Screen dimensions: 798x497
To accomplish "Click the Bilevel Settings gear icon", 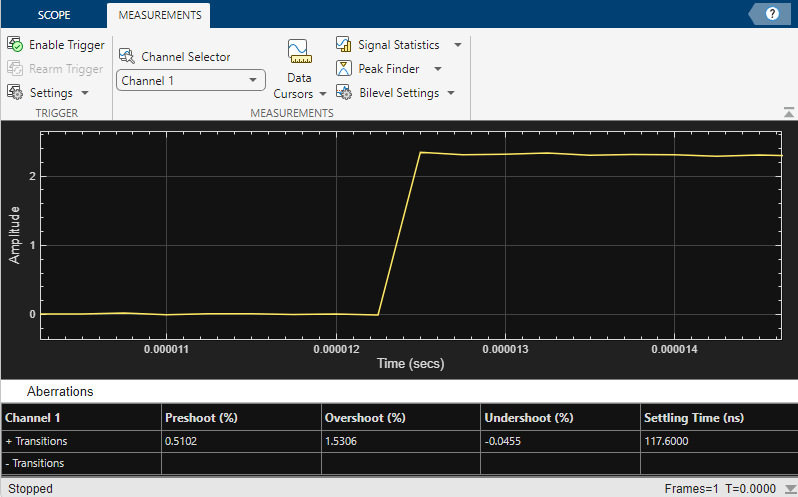I will (344, 92).
